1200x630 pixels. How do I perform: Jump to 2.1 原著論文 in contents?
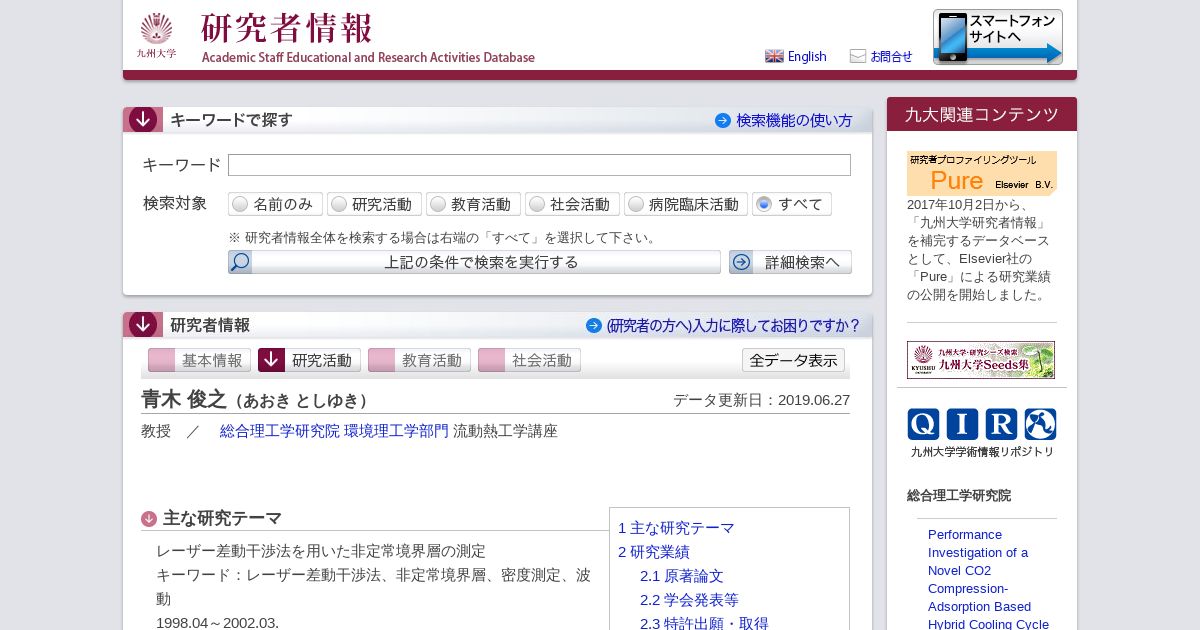pyautogui.click(x=682, y=576)
